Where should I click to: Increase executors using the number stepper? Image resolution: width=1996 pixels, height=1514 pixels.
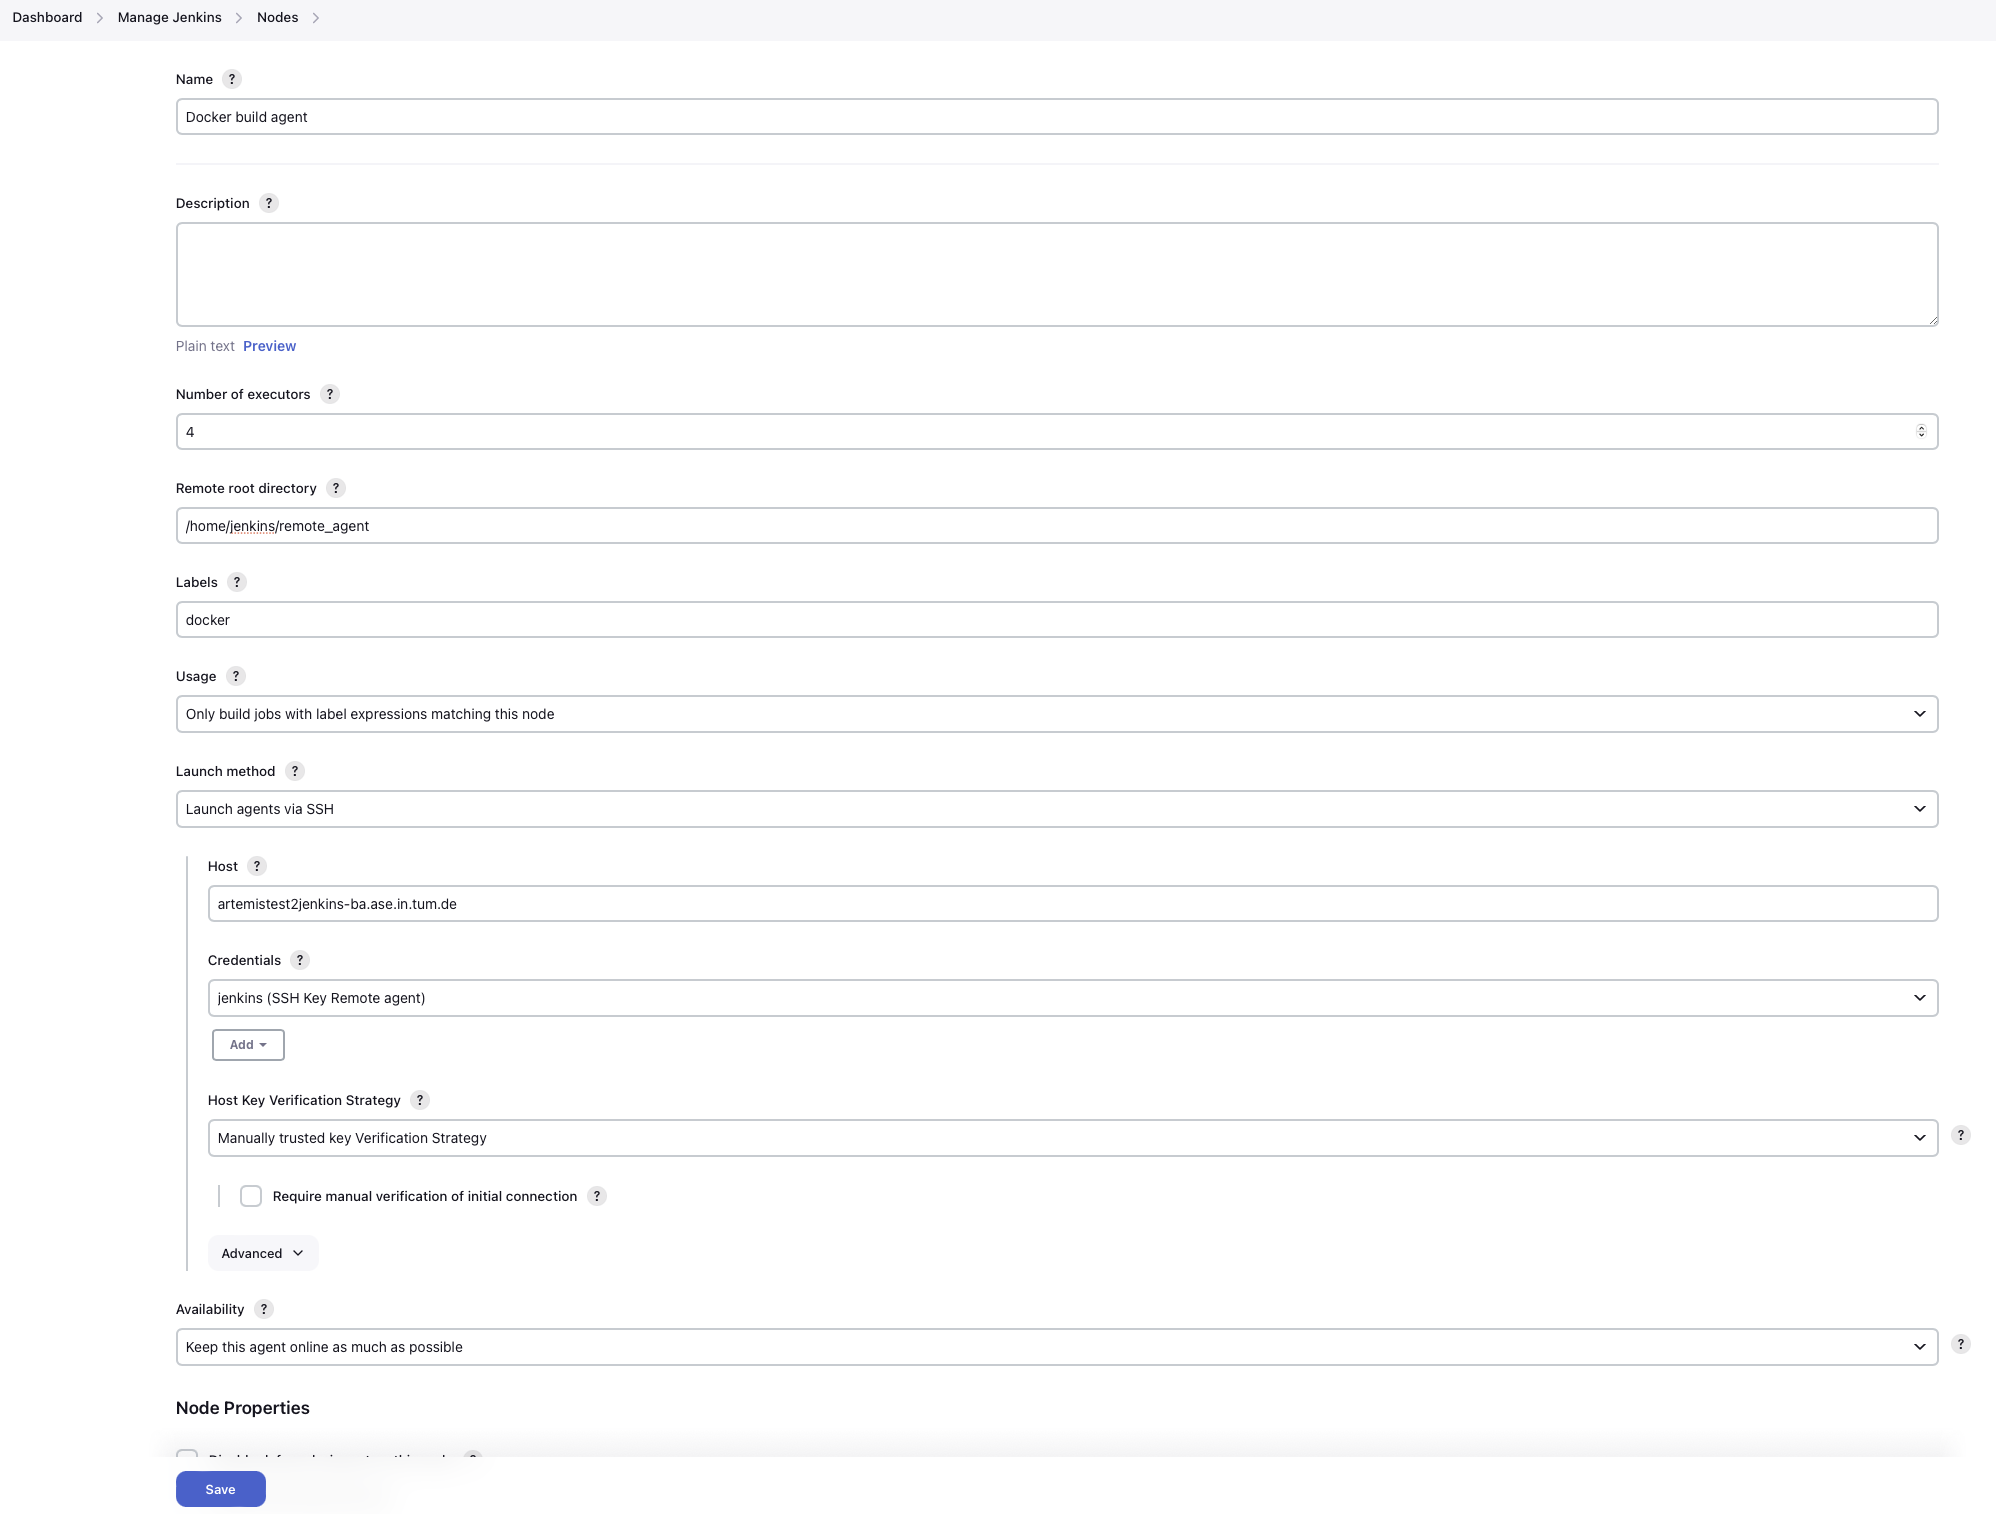tap(1922, 427)
